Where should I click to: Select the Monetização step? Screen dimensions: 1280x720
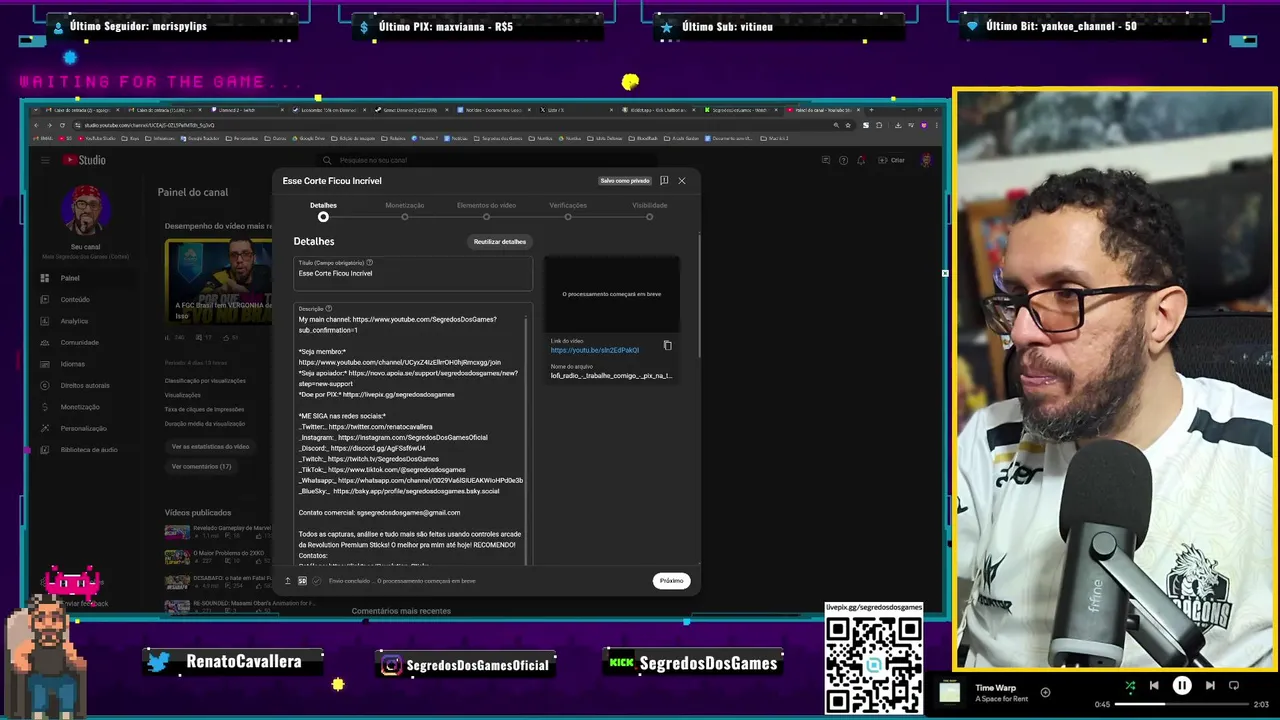point(405,210)
